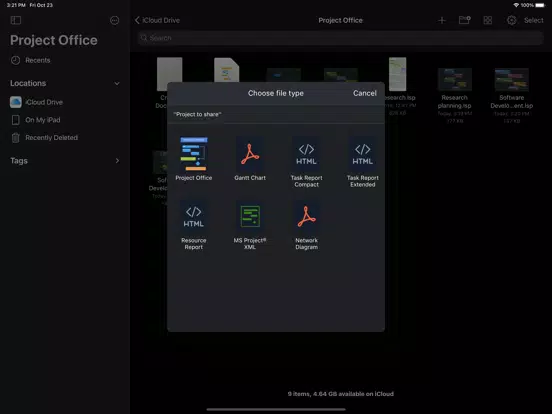Screen dimensions: 552x414
Task: Tap Select in the top toolbar
Action: point(533,20)
